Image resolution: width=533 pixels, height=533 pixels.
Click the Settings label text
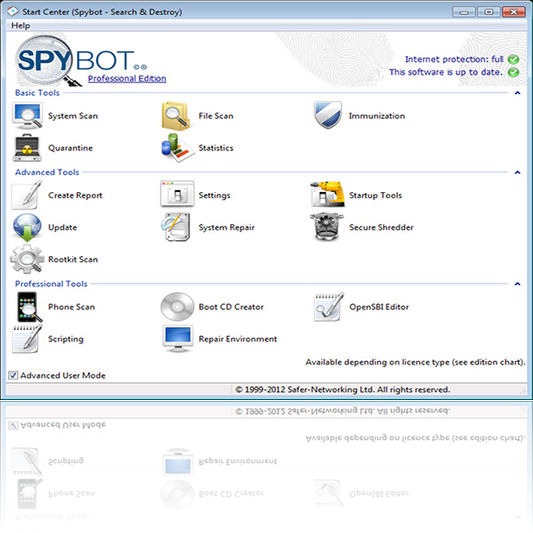[214, 195]
